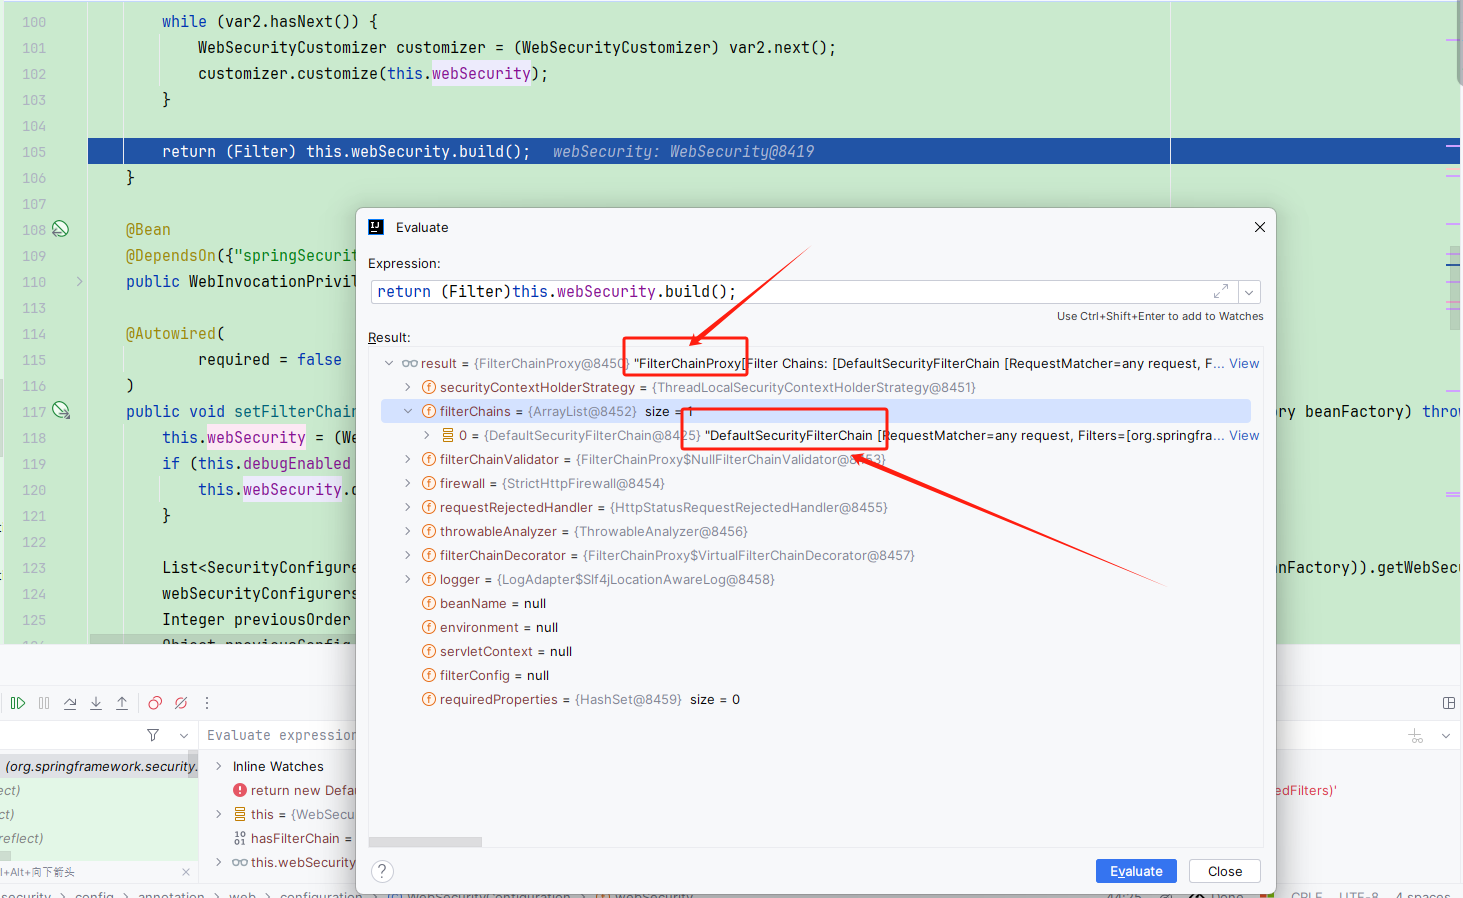This screenshot has height=898, width=1463.
Task: Toggle Mute Breakpoints icon
Action: [181, 703]
